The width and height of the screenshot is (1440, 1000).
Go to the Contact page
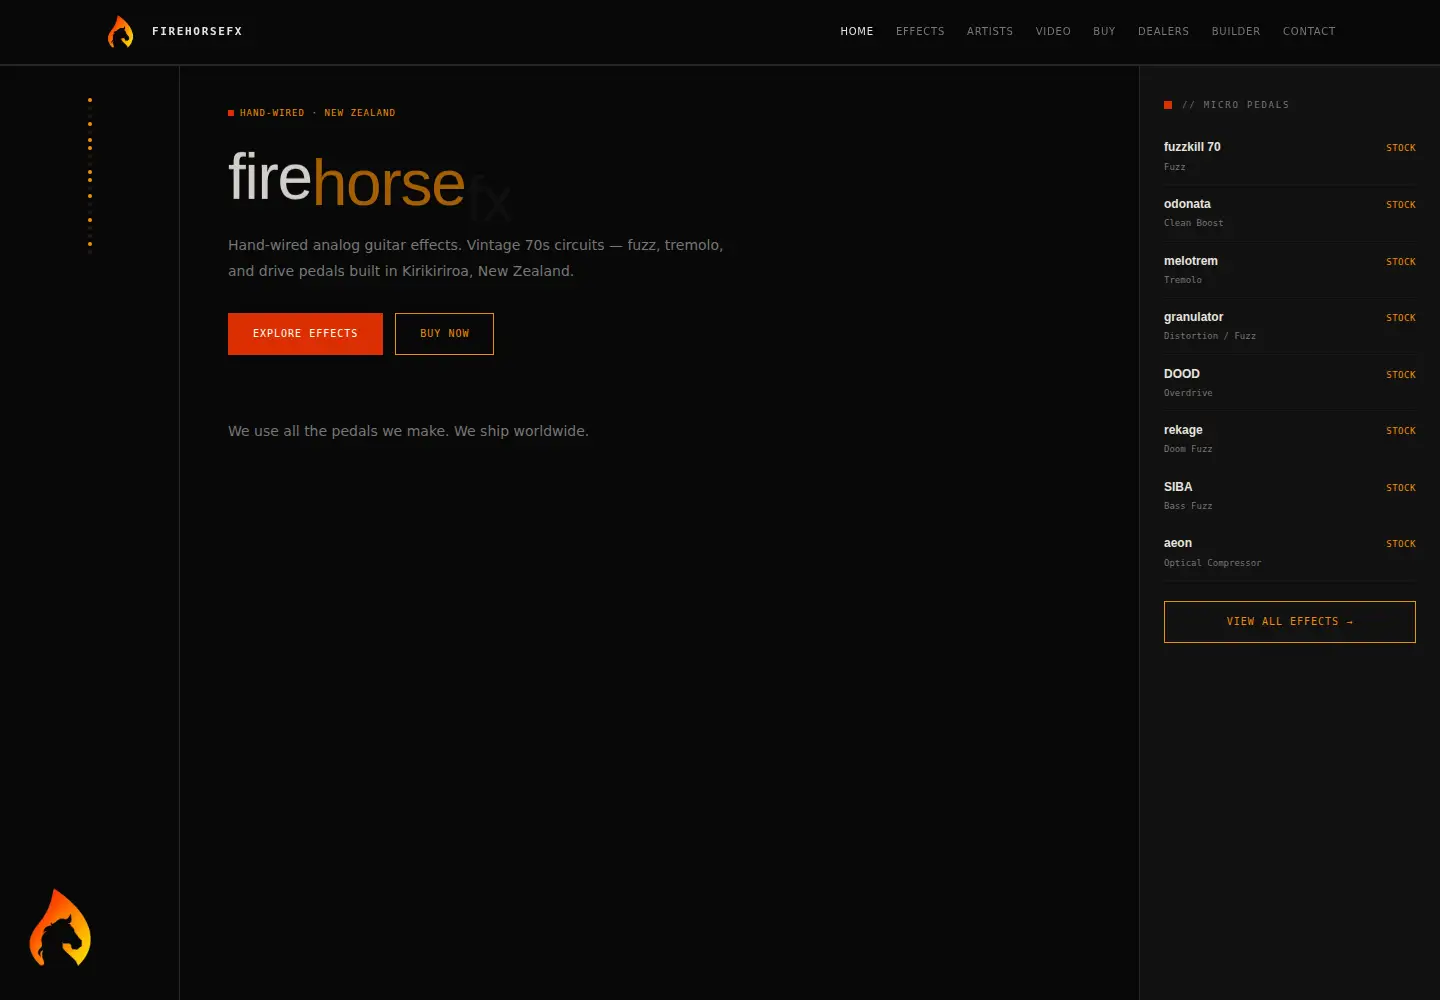click(1309, 32)
